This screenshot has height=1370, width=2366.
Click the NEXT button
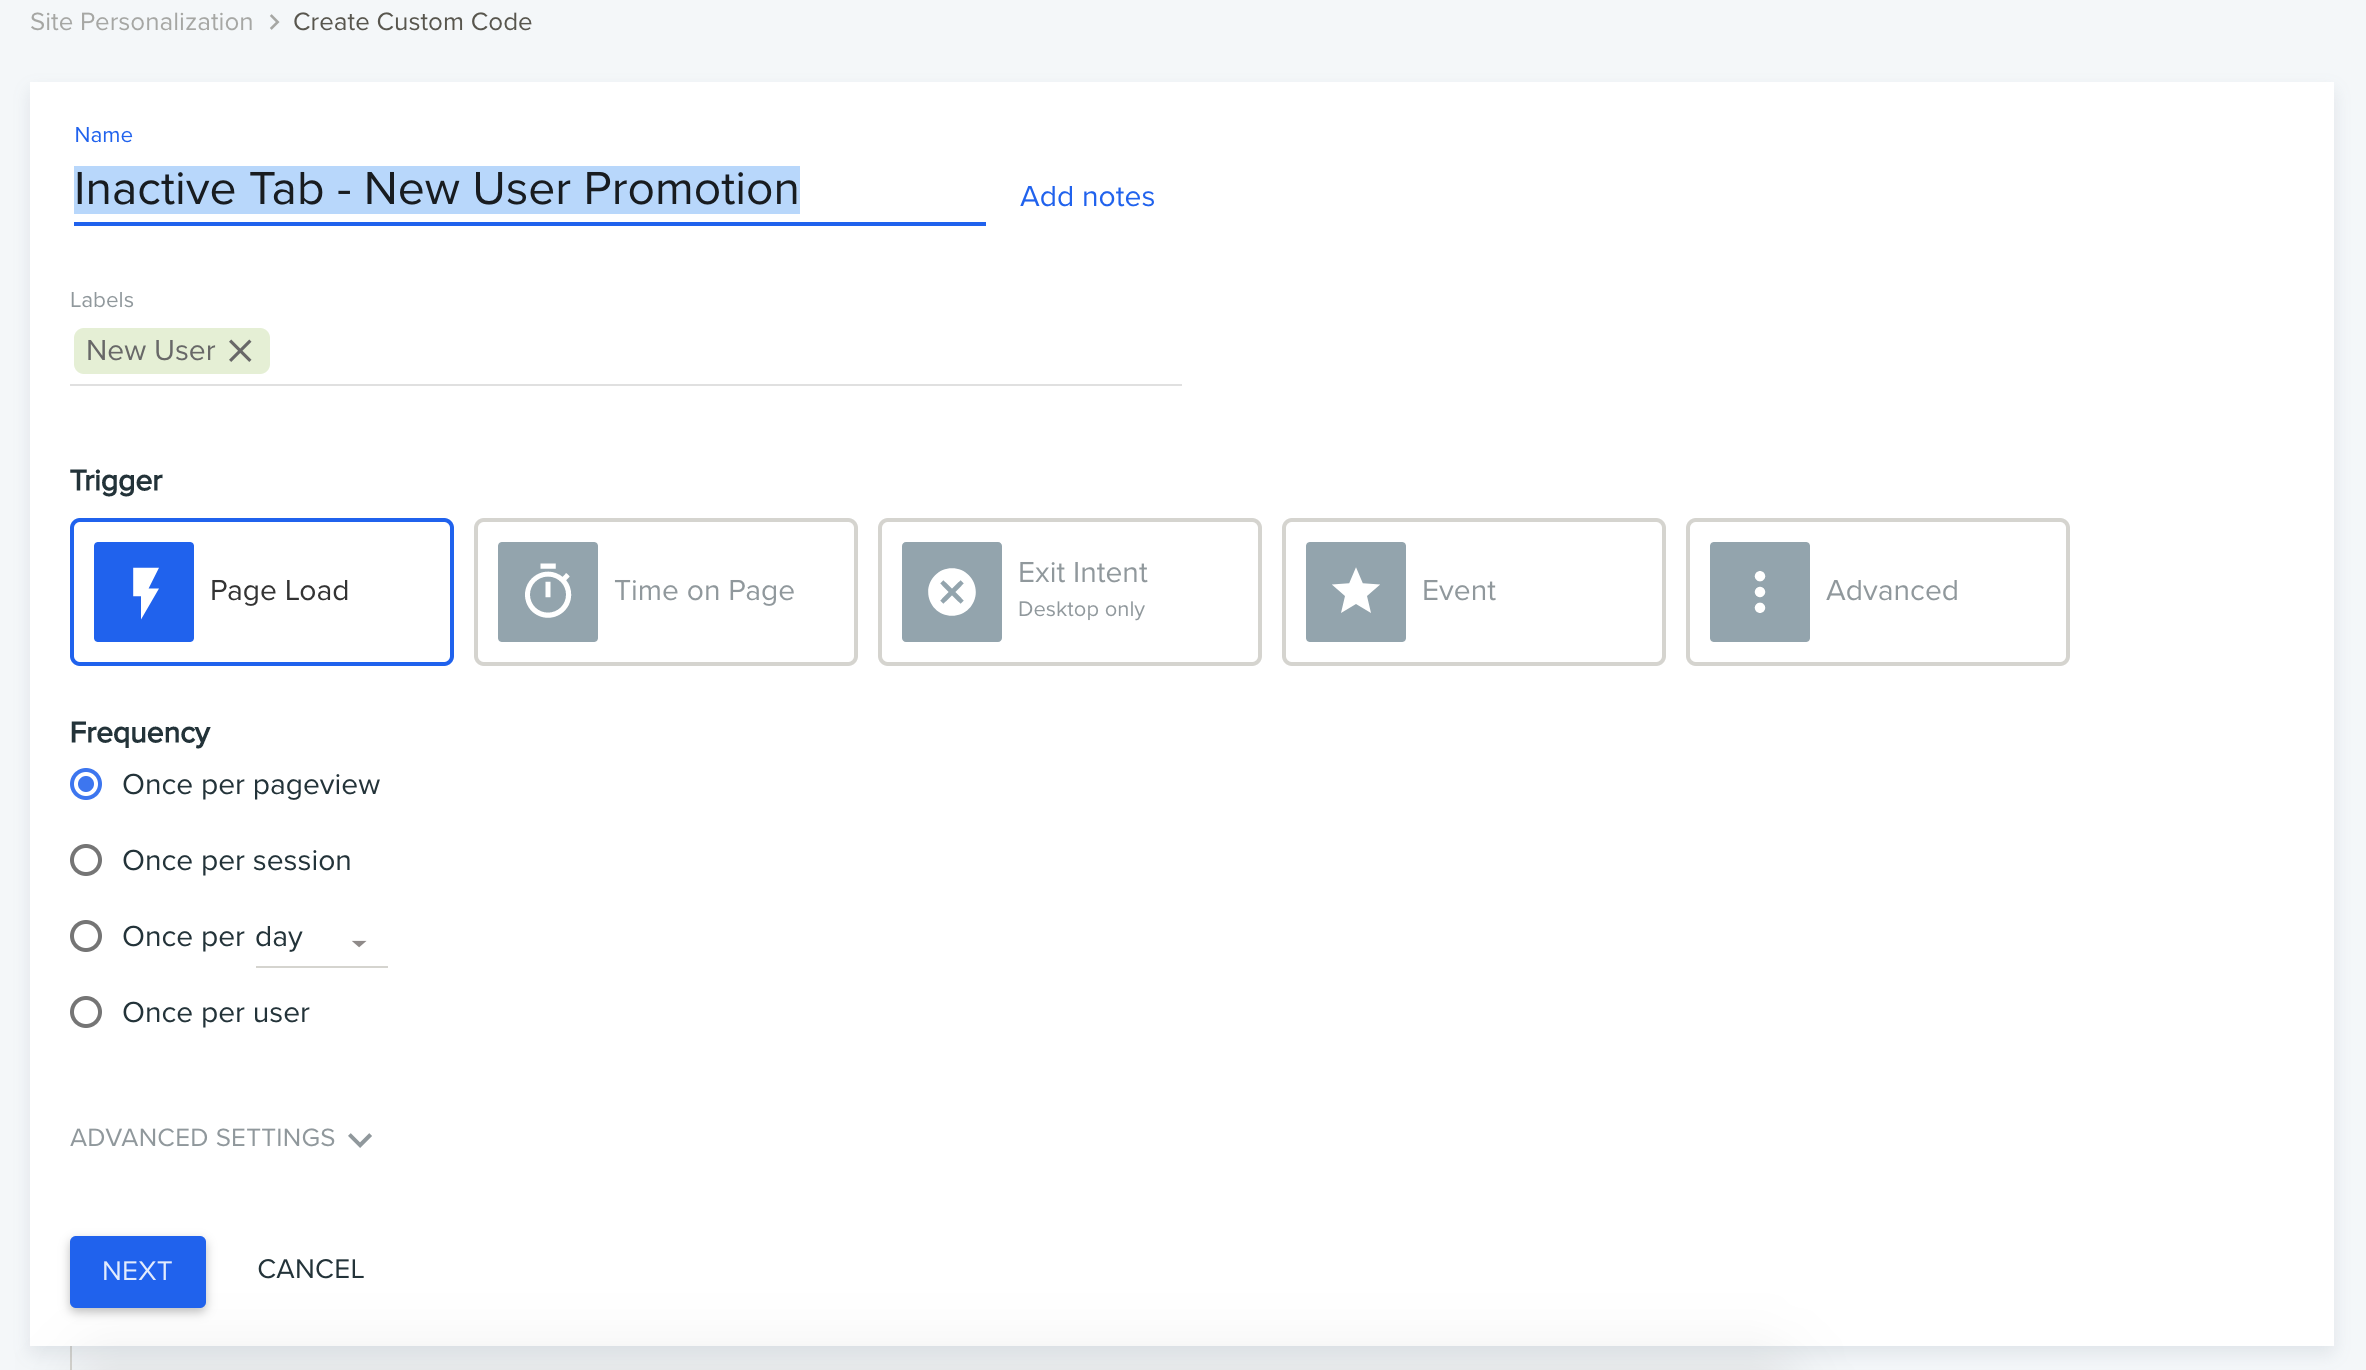click(138, 1271)
